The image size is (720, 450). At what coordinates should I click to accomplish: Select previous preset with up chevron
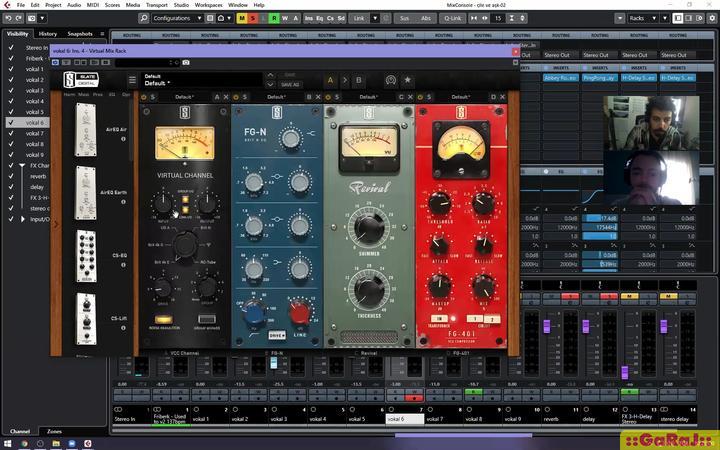[270, 75]
